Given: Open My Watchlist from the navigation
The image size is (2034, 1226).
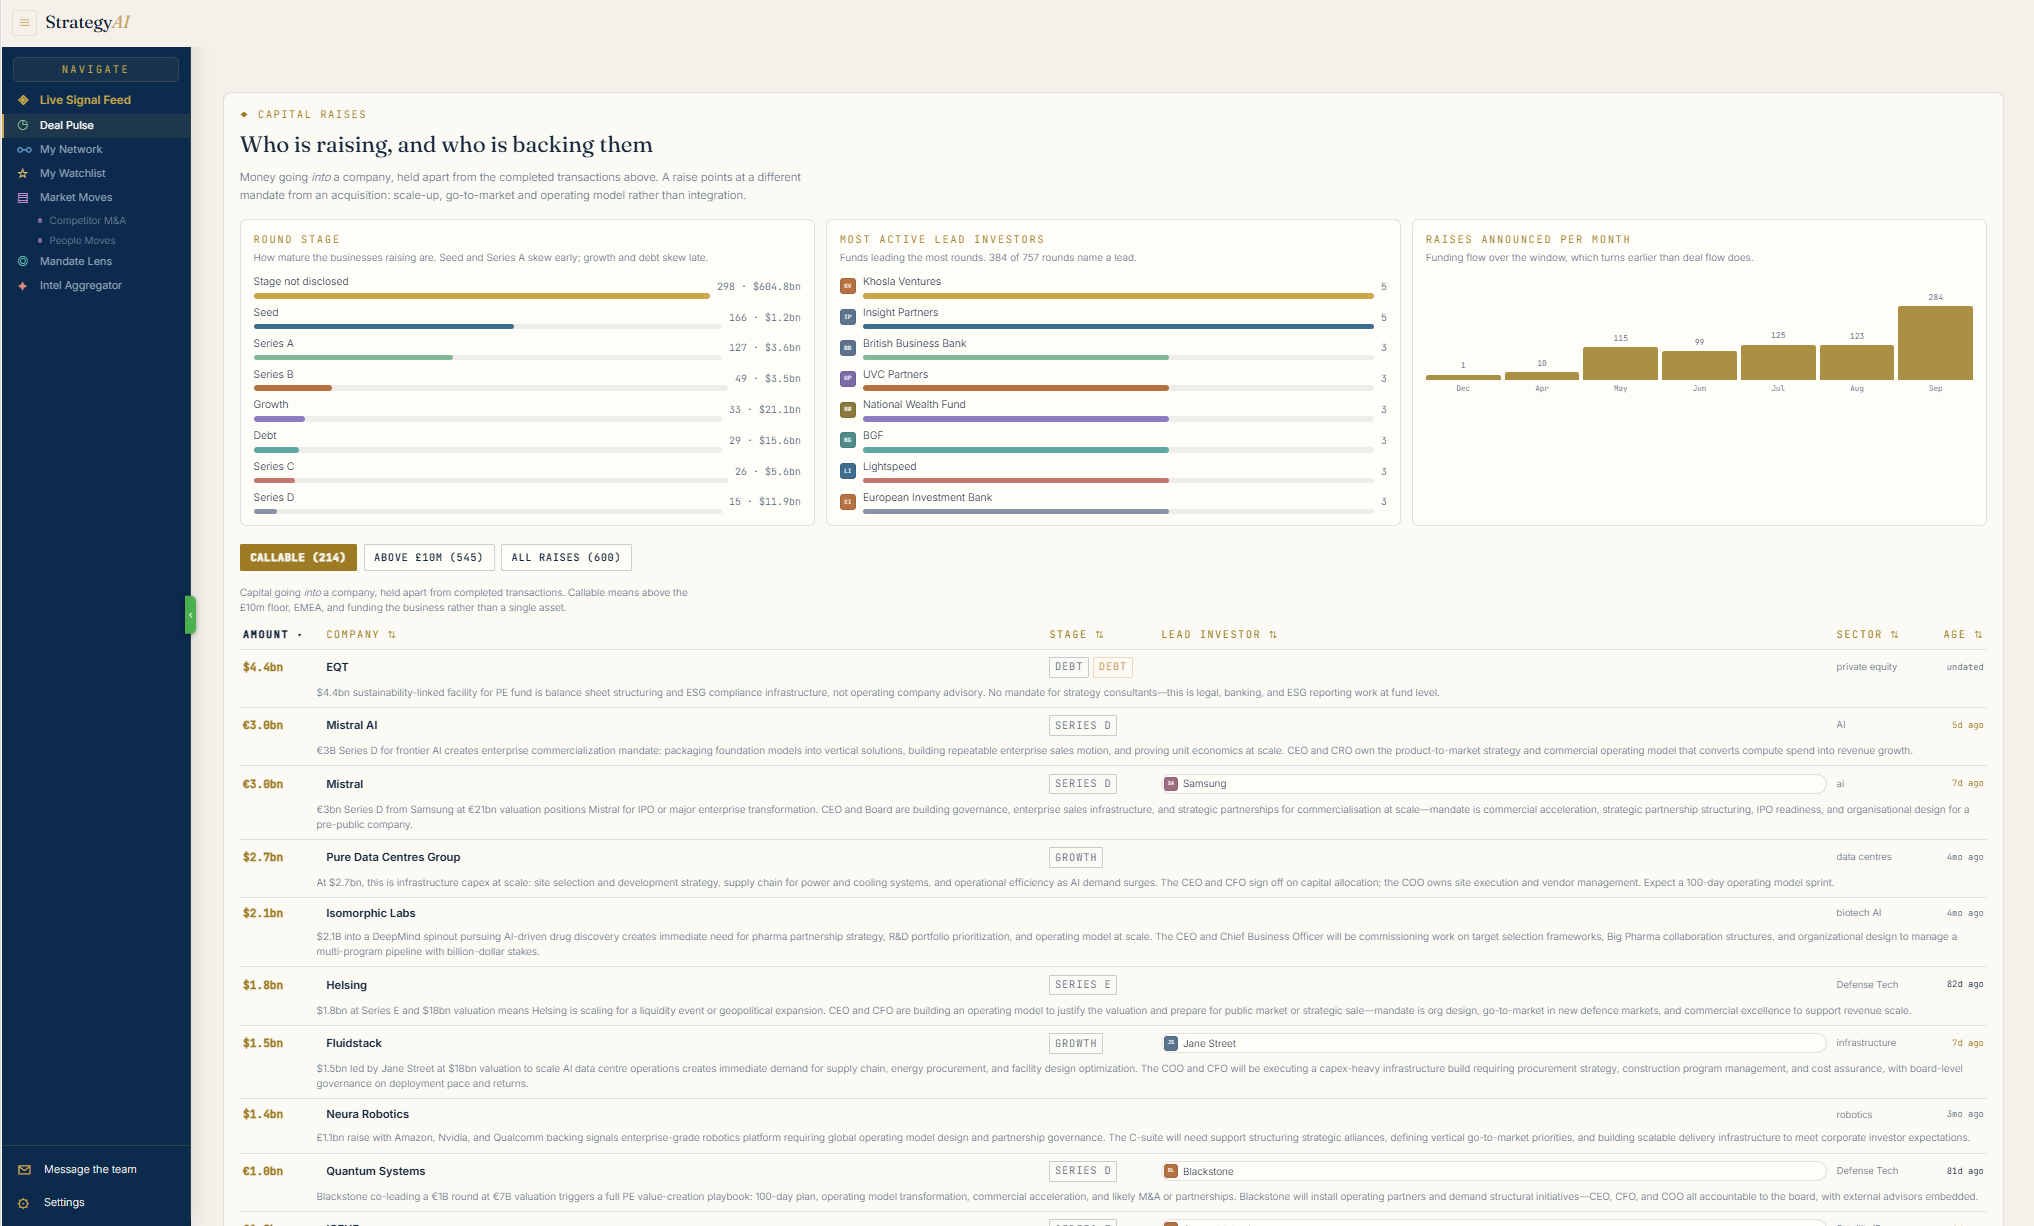Looking at the screenshot, I should point(96,174).
